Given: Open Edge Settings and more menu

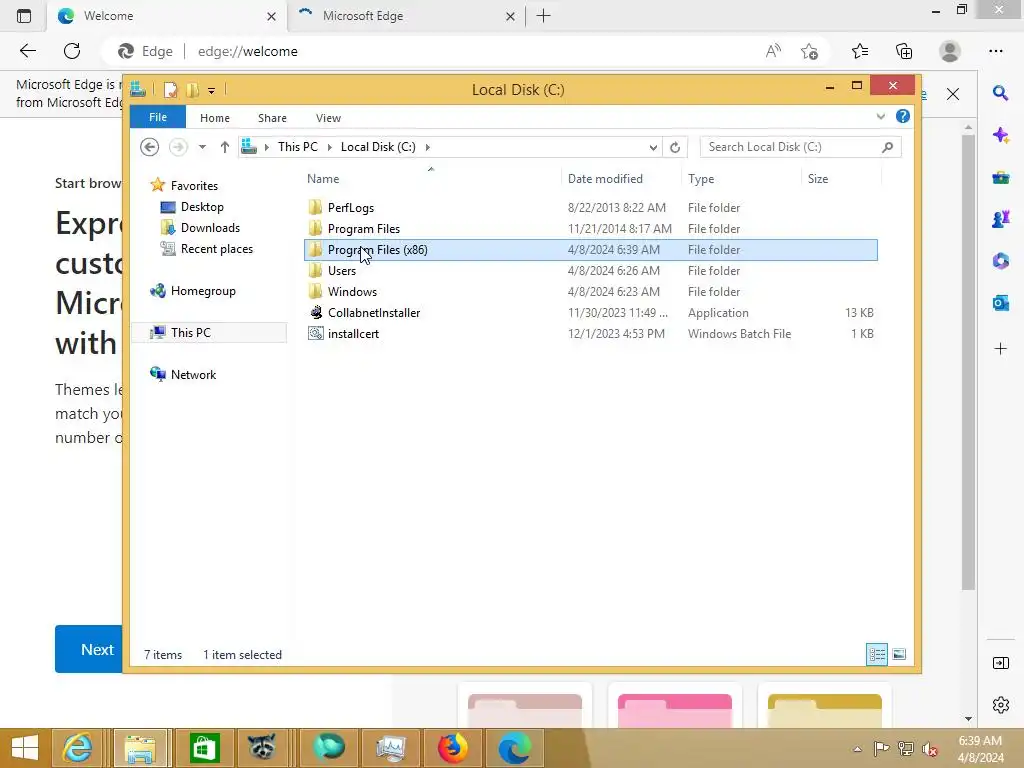Looking at the screenshot, I should pos(996,51).
